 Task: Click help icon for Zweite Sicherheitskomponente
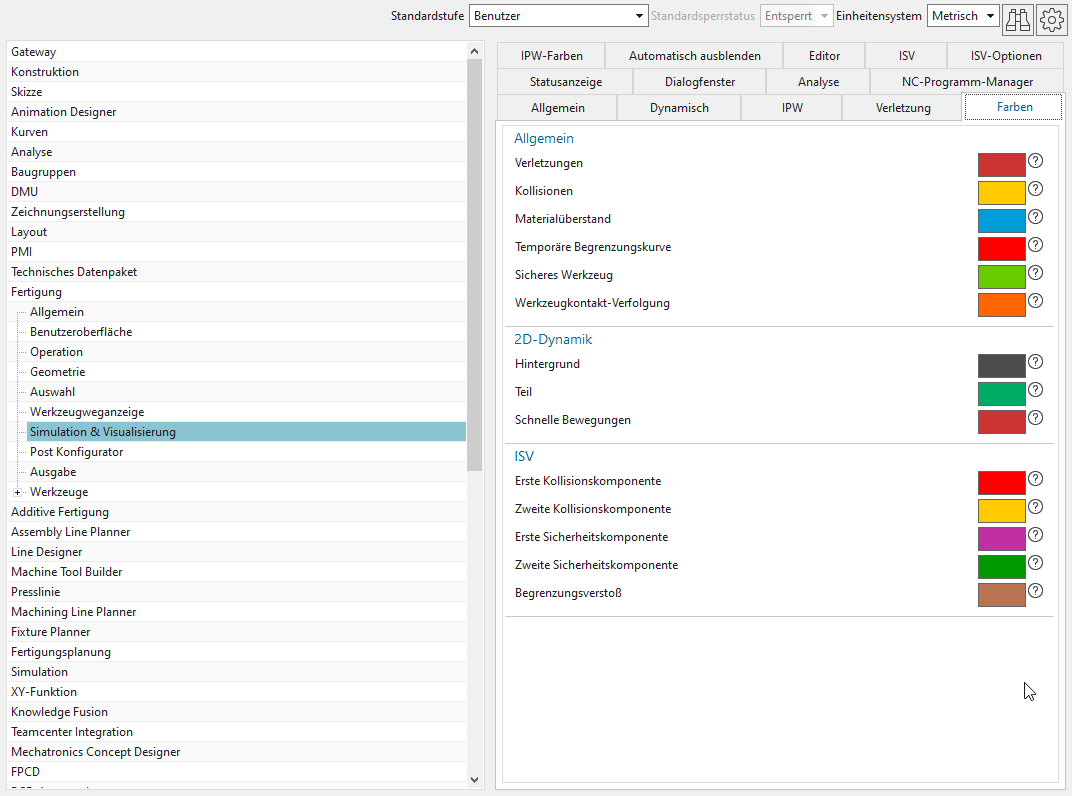[x=1036, y=563]
